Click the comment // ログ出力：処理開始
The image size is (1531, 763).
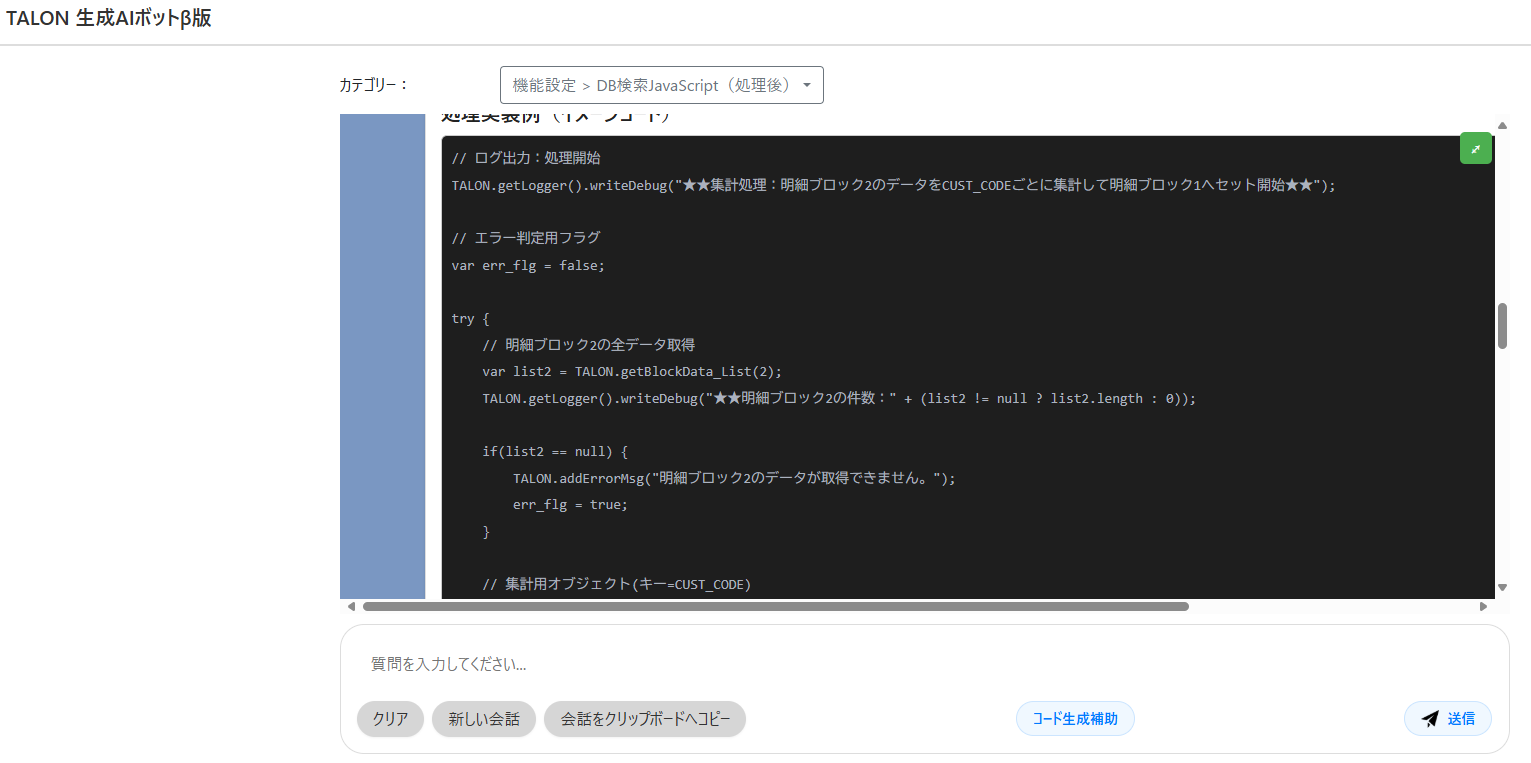tap(526, 158)
